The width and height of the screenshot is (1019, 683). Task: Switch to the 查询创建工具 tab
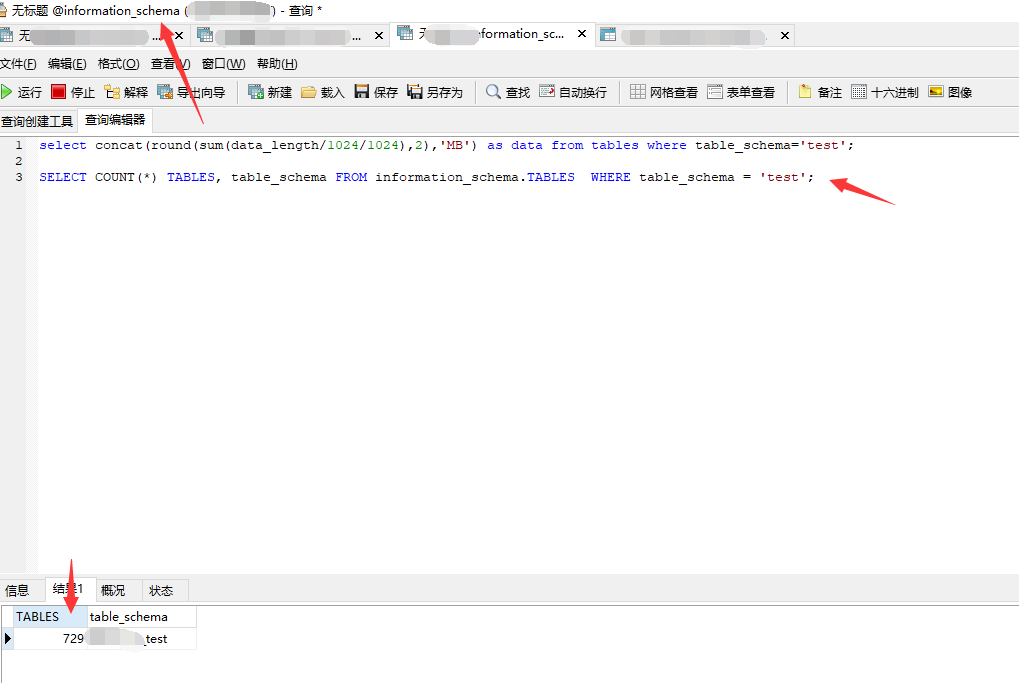[x=37, y=122]
